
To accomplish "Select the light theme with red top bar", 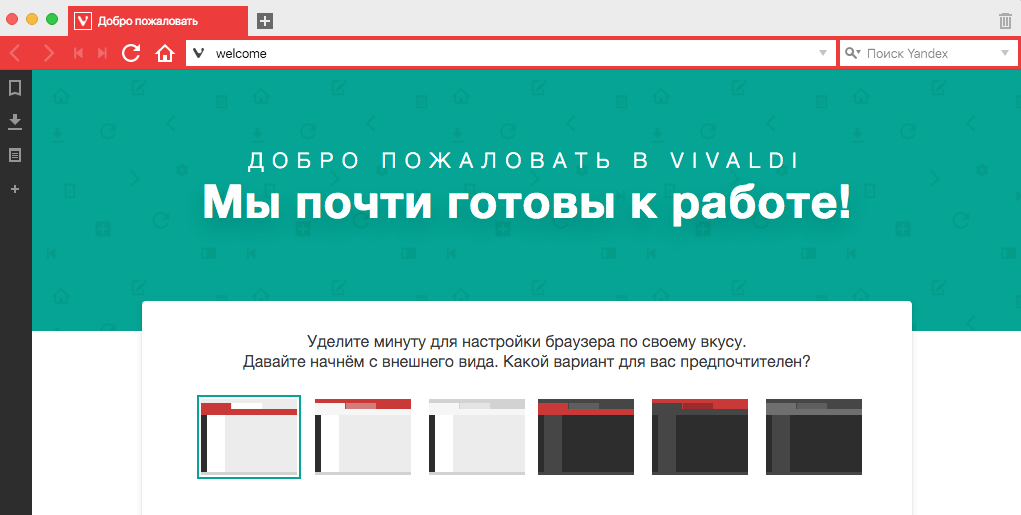I will click(363, 436).
